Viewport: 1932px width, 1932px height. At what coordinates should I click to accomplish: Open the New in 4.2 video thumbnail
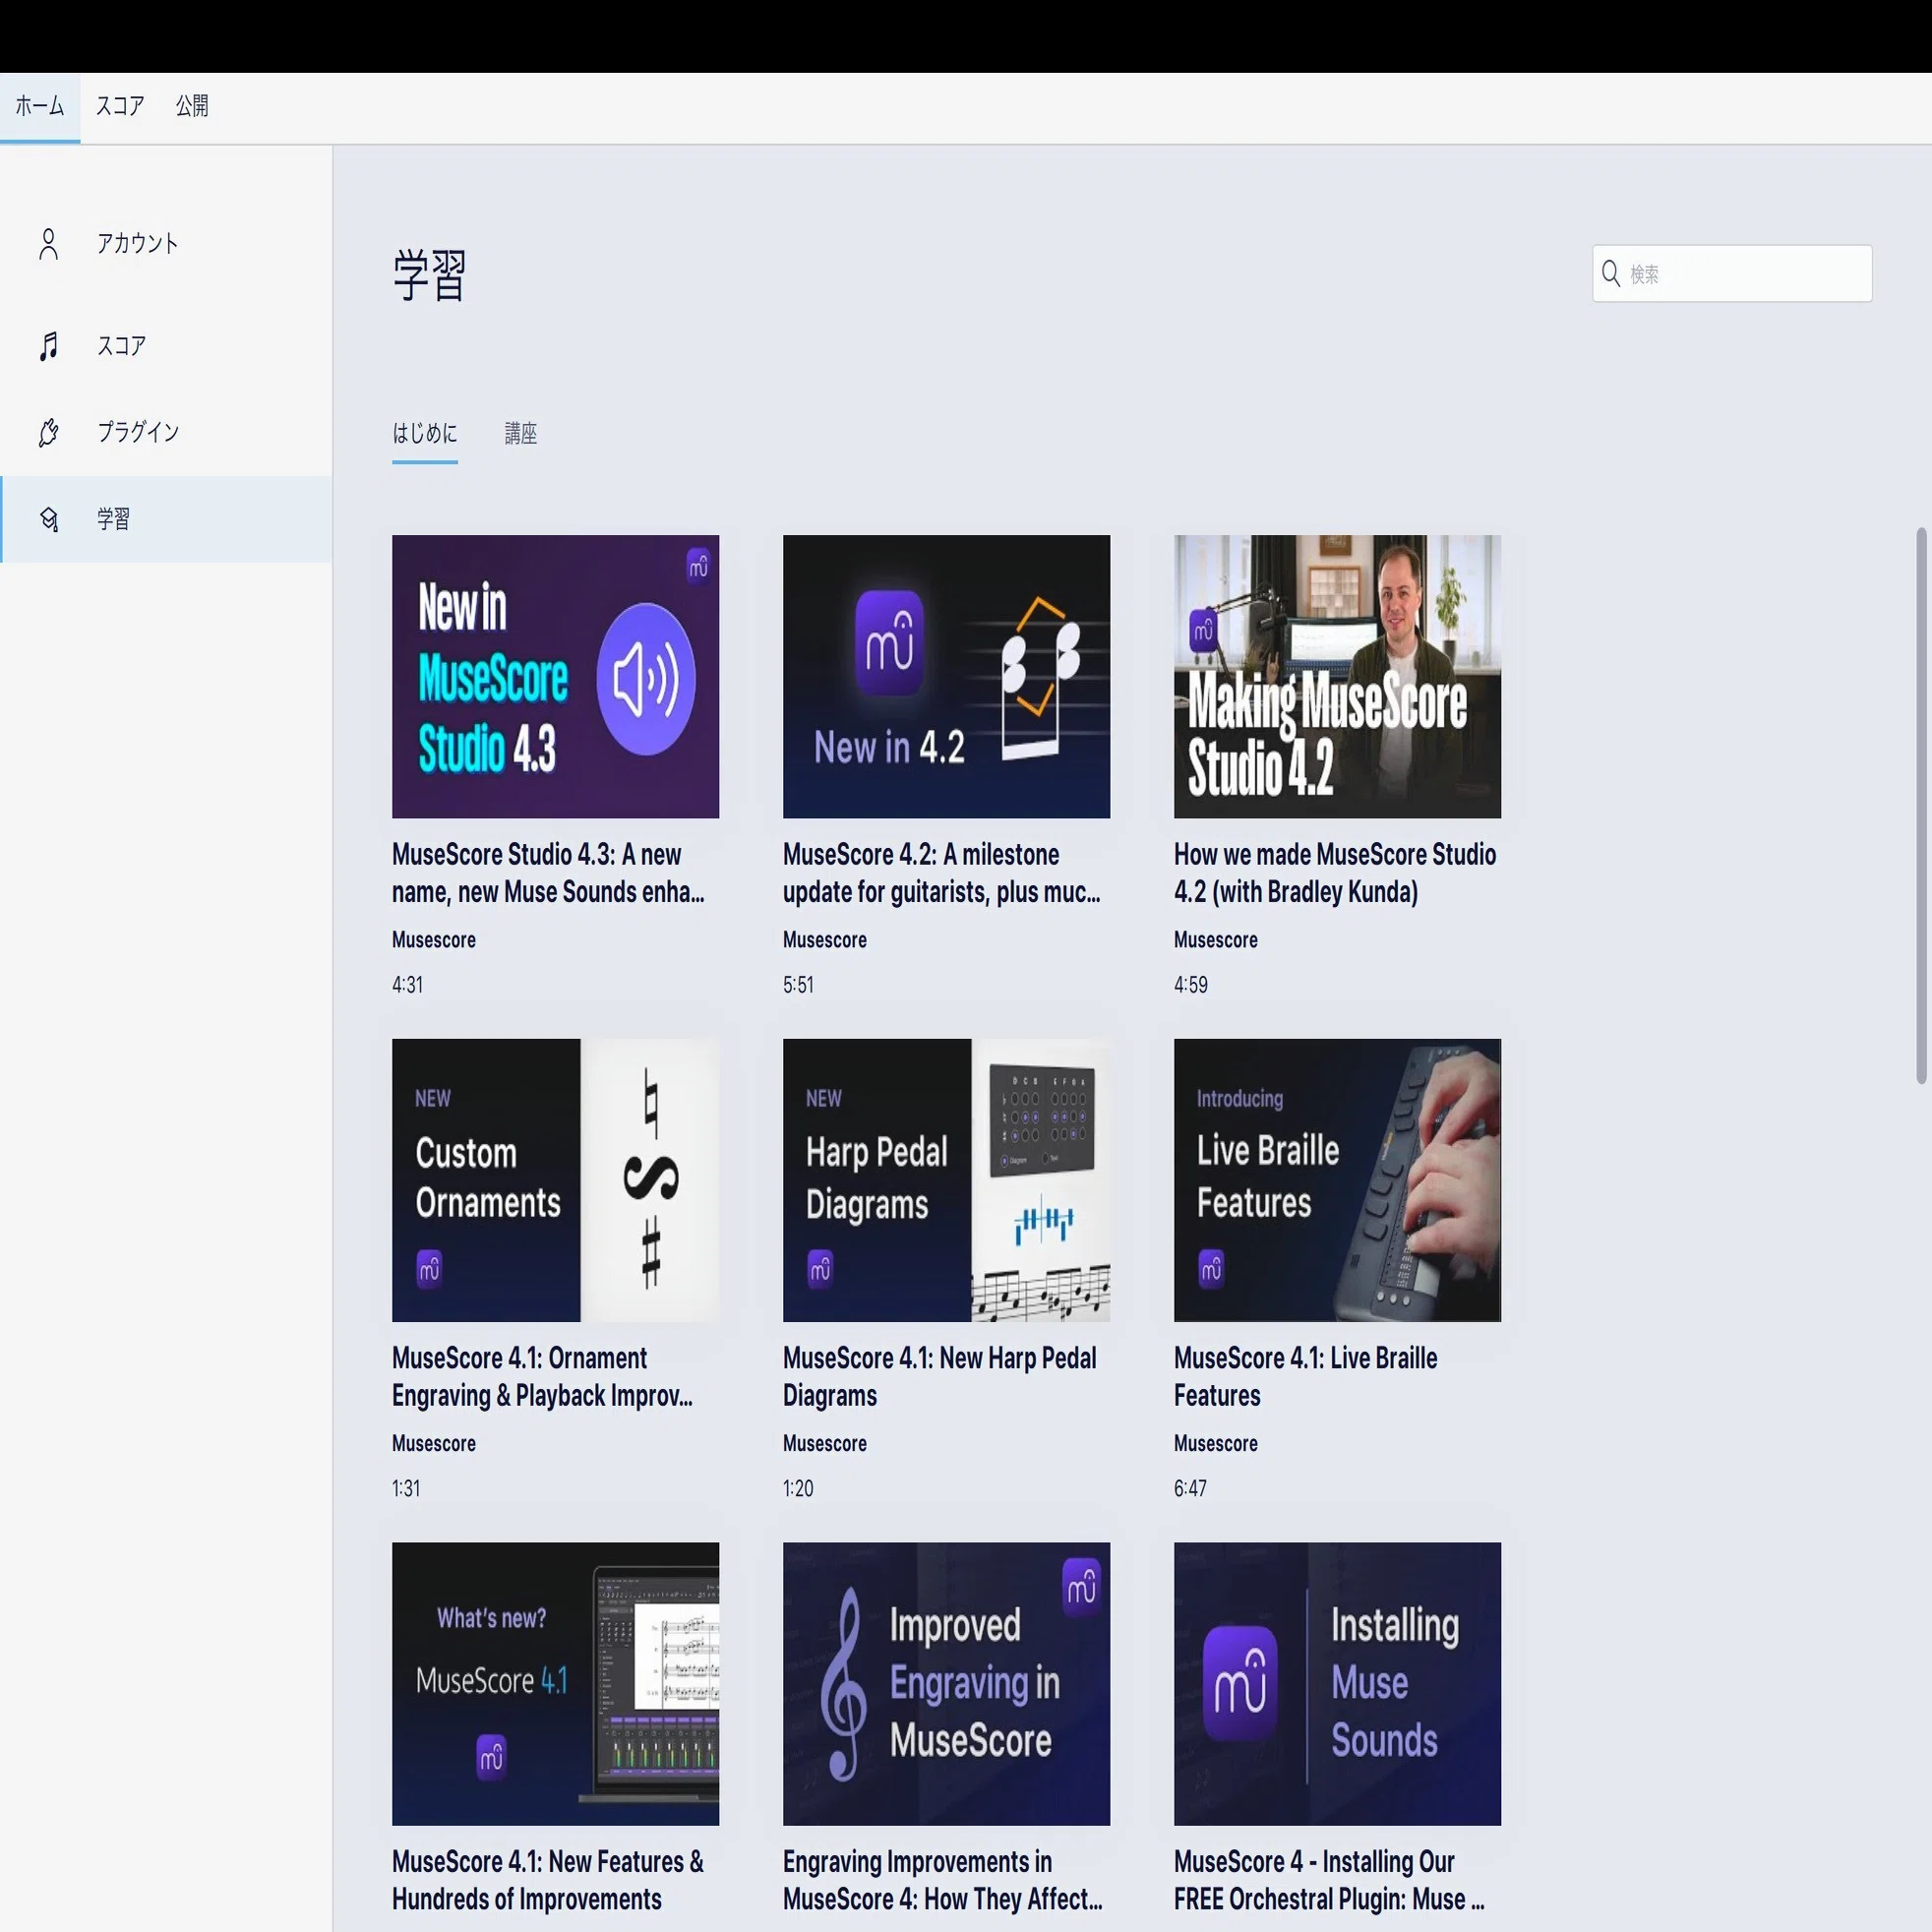coord(946,676)
